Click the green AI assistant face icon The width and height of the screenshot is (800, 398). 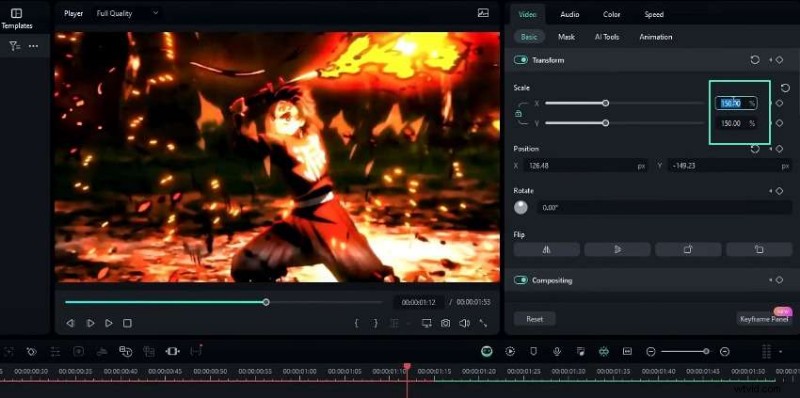click(487, 351)
